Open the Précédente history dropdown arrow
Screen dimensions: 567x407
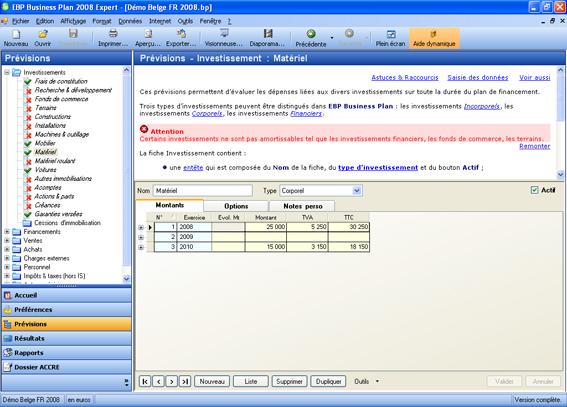click(332, 38)
